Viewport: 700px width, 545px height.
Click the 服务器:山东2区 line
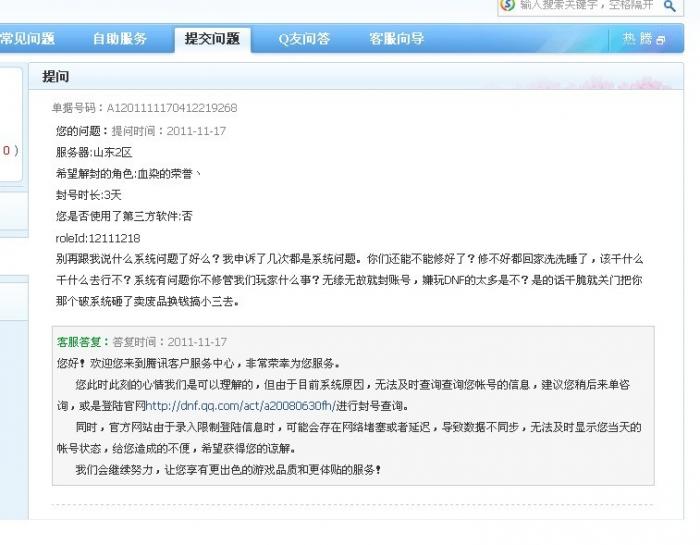tap(94, 152)
